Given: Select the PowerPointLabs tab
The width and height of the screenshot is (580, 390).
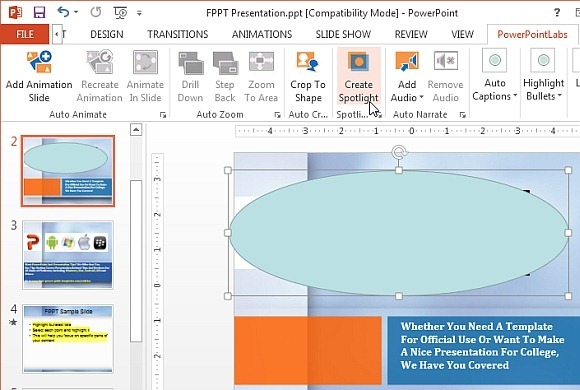Looking at the screenshot, I should 532,34.
